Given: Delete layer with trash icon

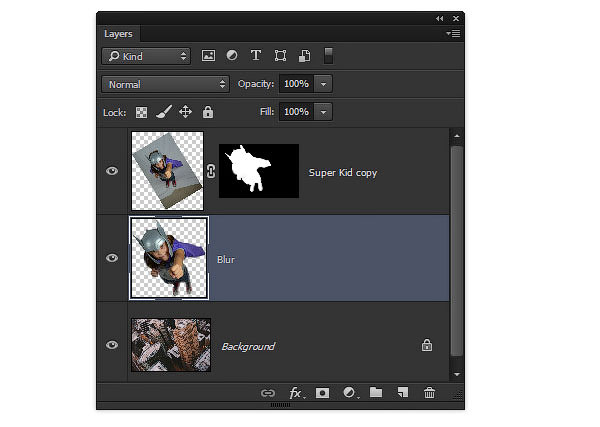Looking at the screenshot, I should (x=429, y=393).
